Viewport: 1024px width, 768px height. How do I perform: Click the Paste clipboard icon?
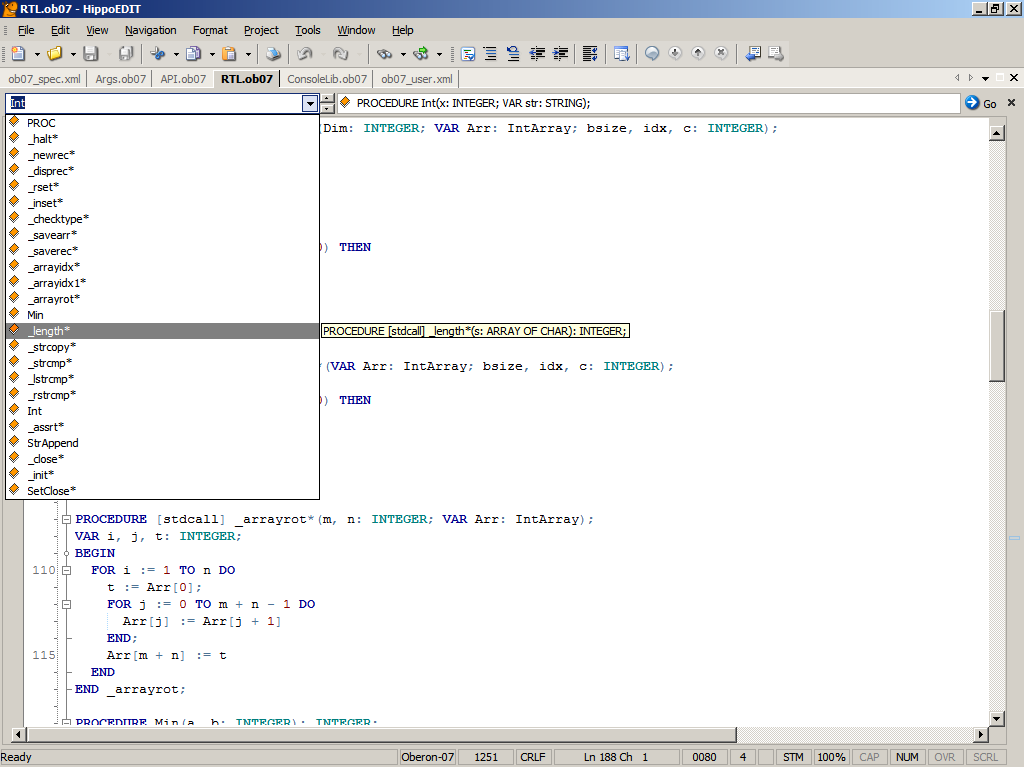click(x=229, y=54)
